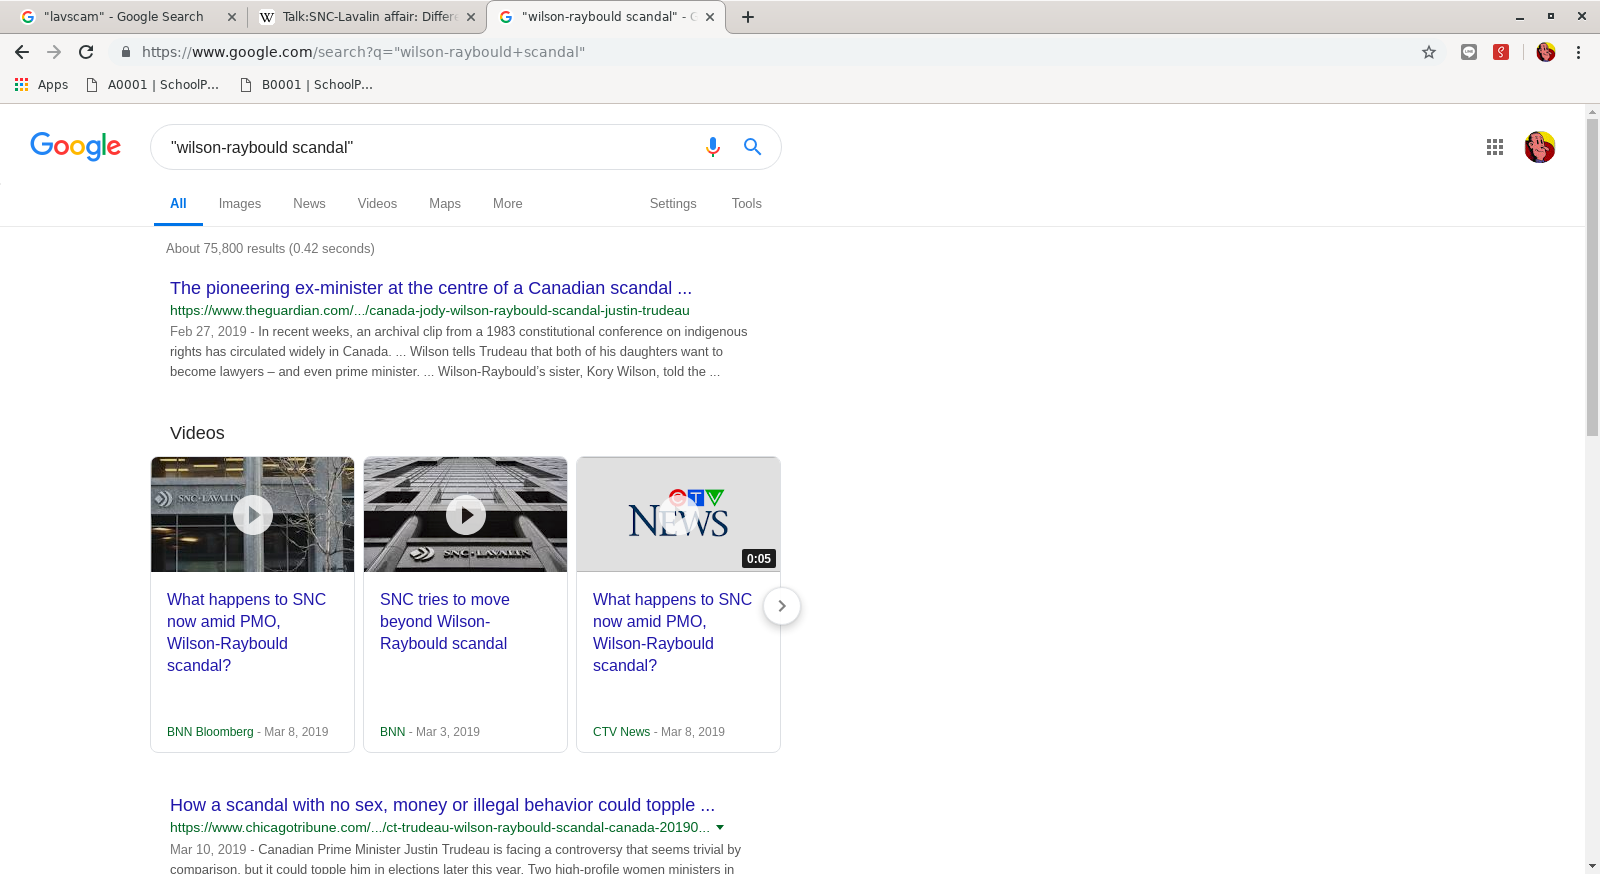Open the search Tools options

(x=747, y=203)
